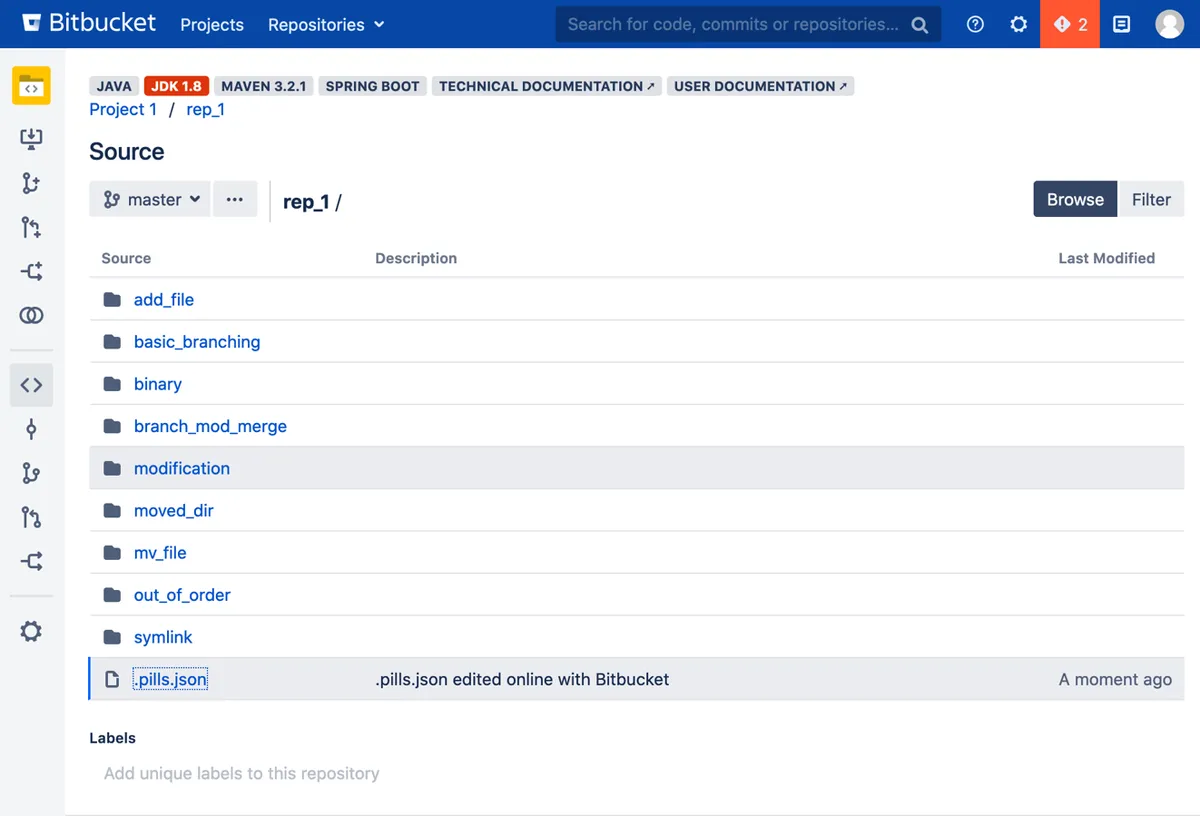
Task: Open the mv_file folder
Action: (x=160, y=553)
